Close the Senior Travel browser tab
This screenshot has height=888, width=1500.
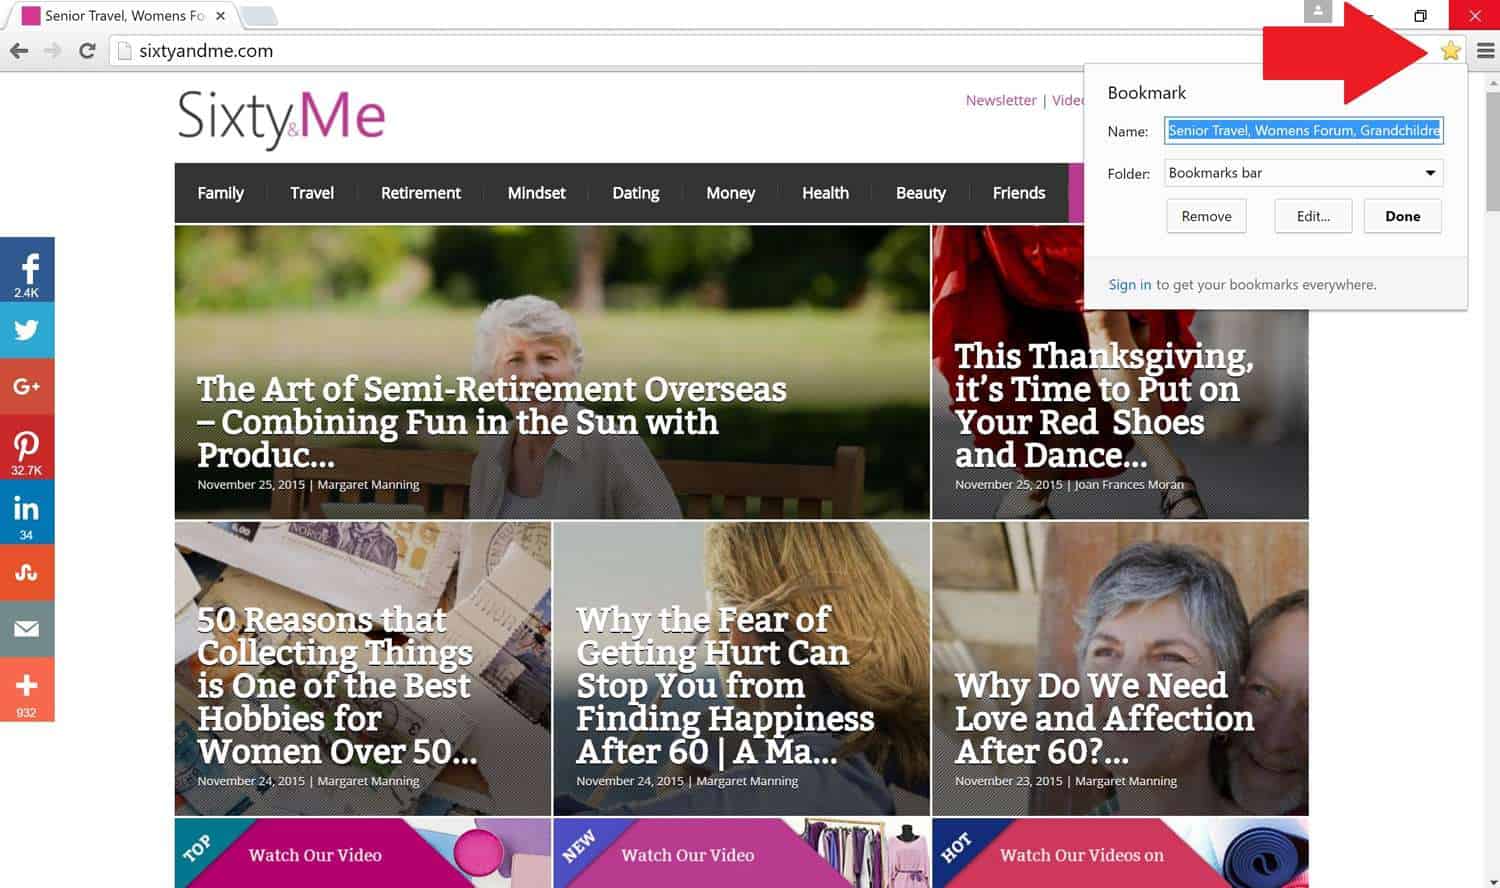click(220, 16)
